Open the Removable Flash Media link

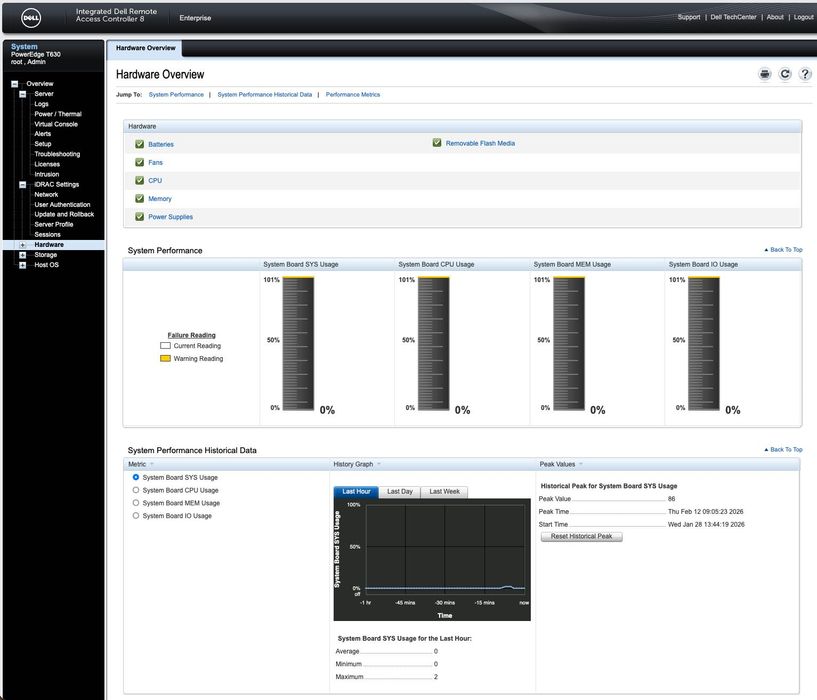pyautogui.click(x=480, y=143)
